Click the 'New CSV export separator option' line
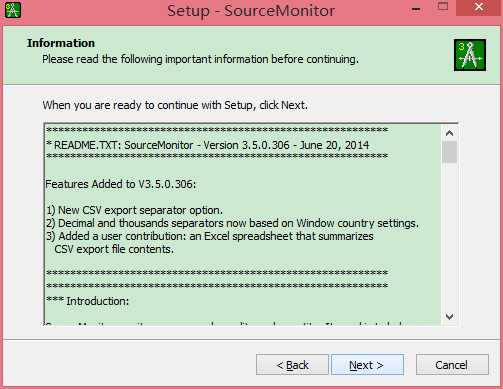The height and width of the screenshot is (389, 503). (x=134, y=210)
